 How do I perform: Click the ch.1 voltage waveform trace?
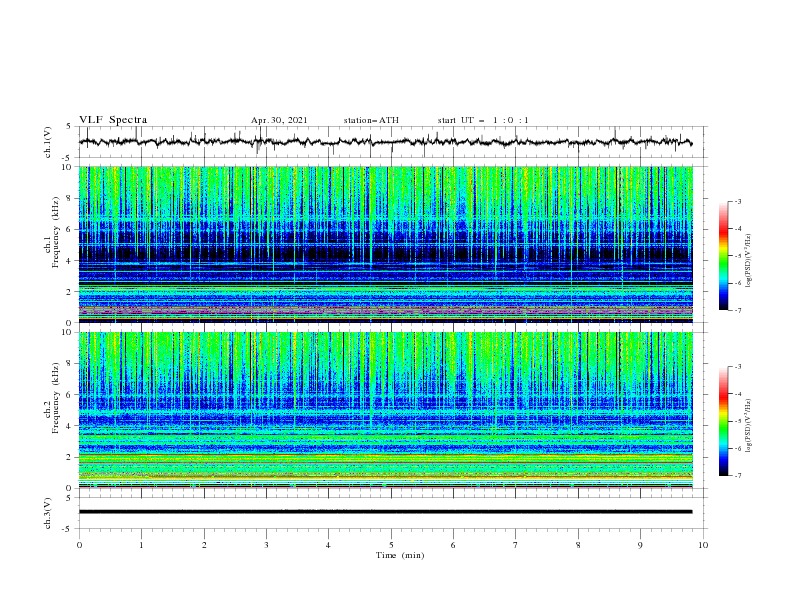pos(385,142)
